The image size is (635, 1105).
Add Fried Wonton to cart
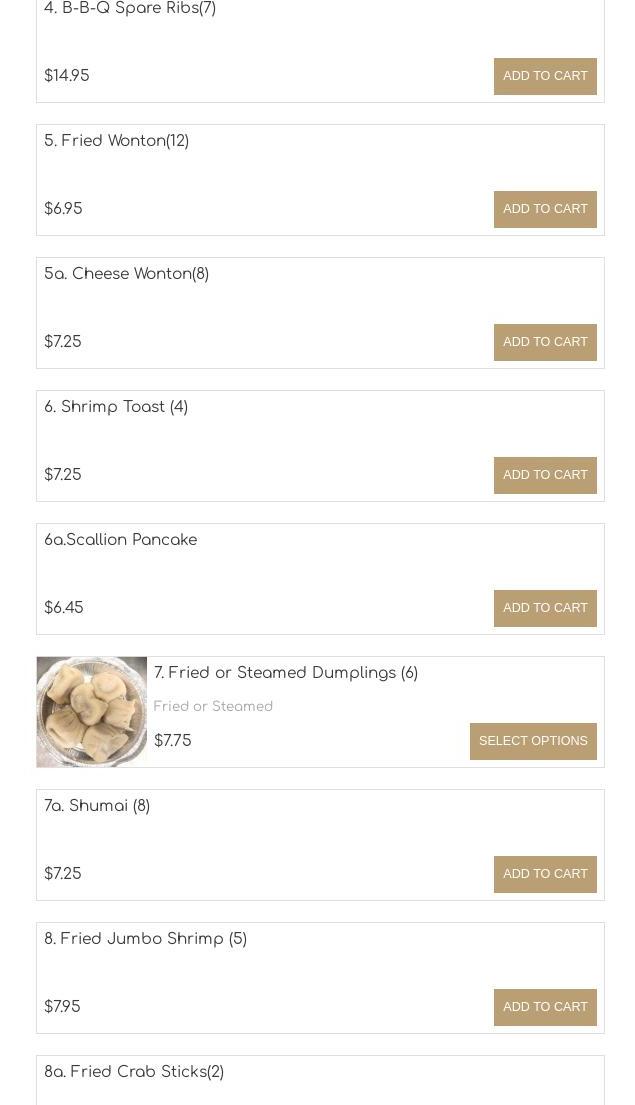(x=545, y=209)
